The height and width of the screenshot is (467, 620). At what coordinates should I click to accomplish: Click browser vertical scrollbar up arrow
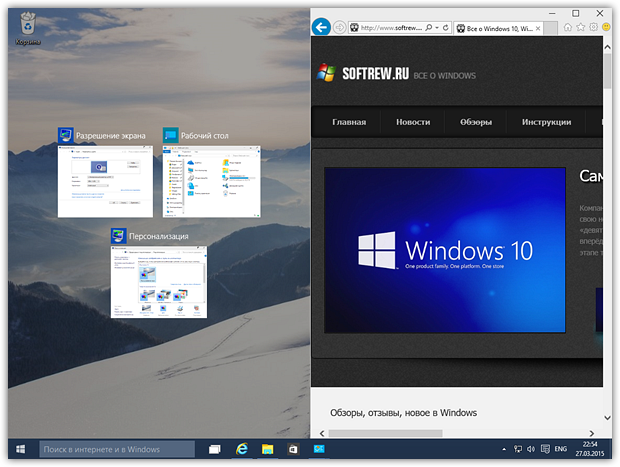607,47
